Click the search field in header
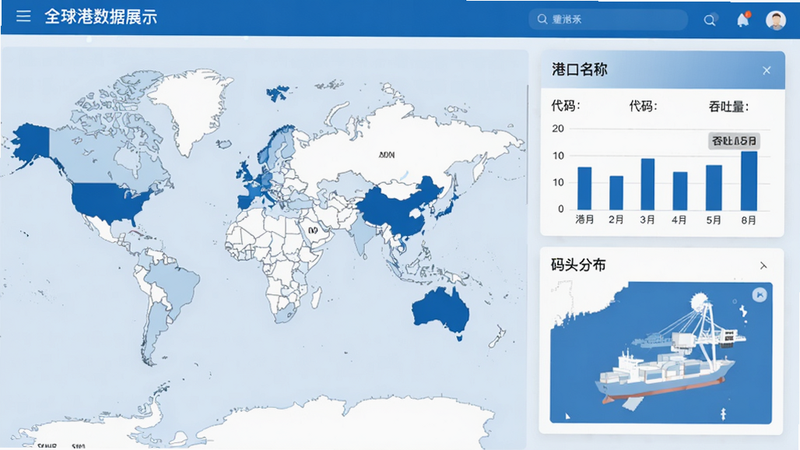Screen dimensions: 800x450 click(x=608, y=19)
